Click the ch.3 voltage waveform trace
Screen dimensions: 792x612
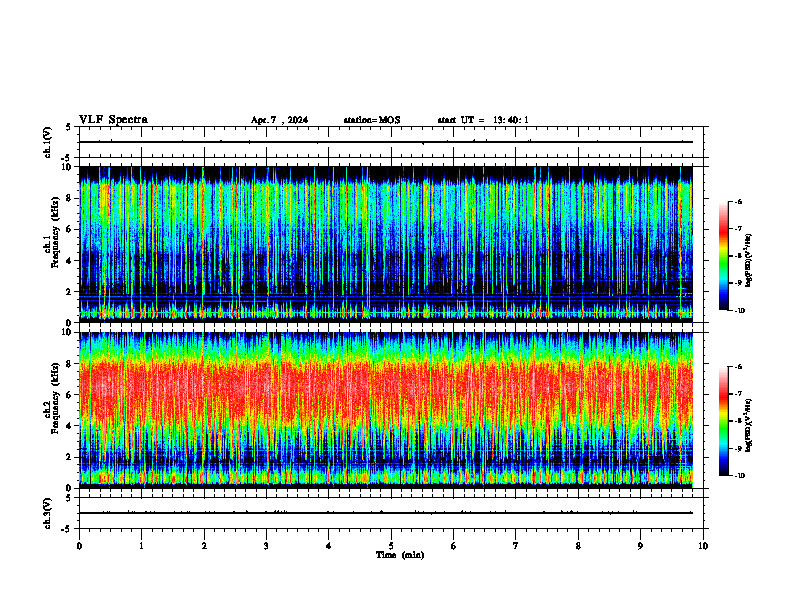(x=386, y=513)
